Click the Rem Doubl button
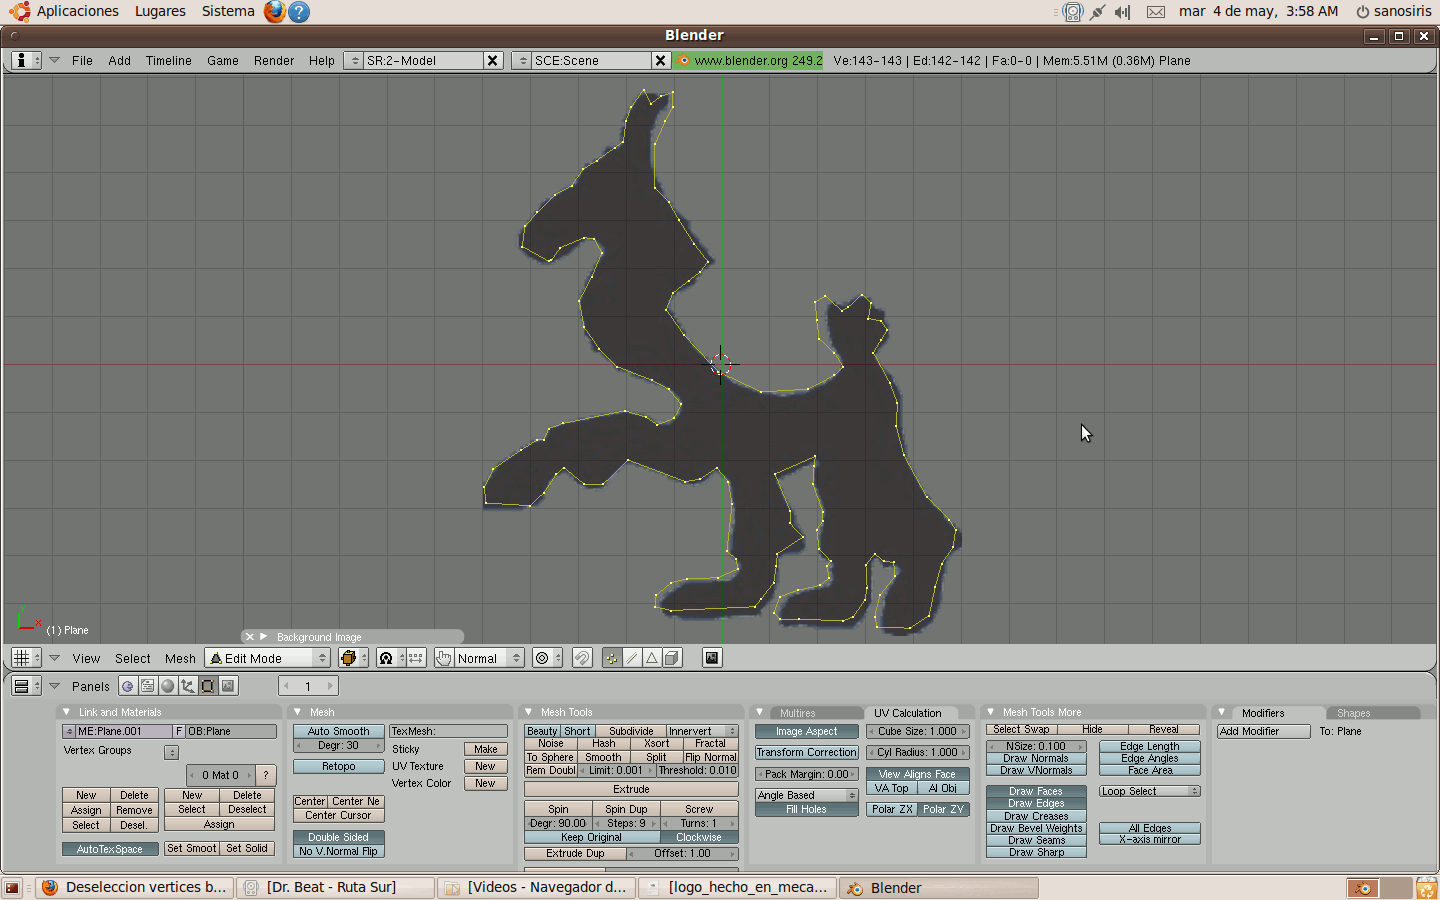 click(551, 770)
